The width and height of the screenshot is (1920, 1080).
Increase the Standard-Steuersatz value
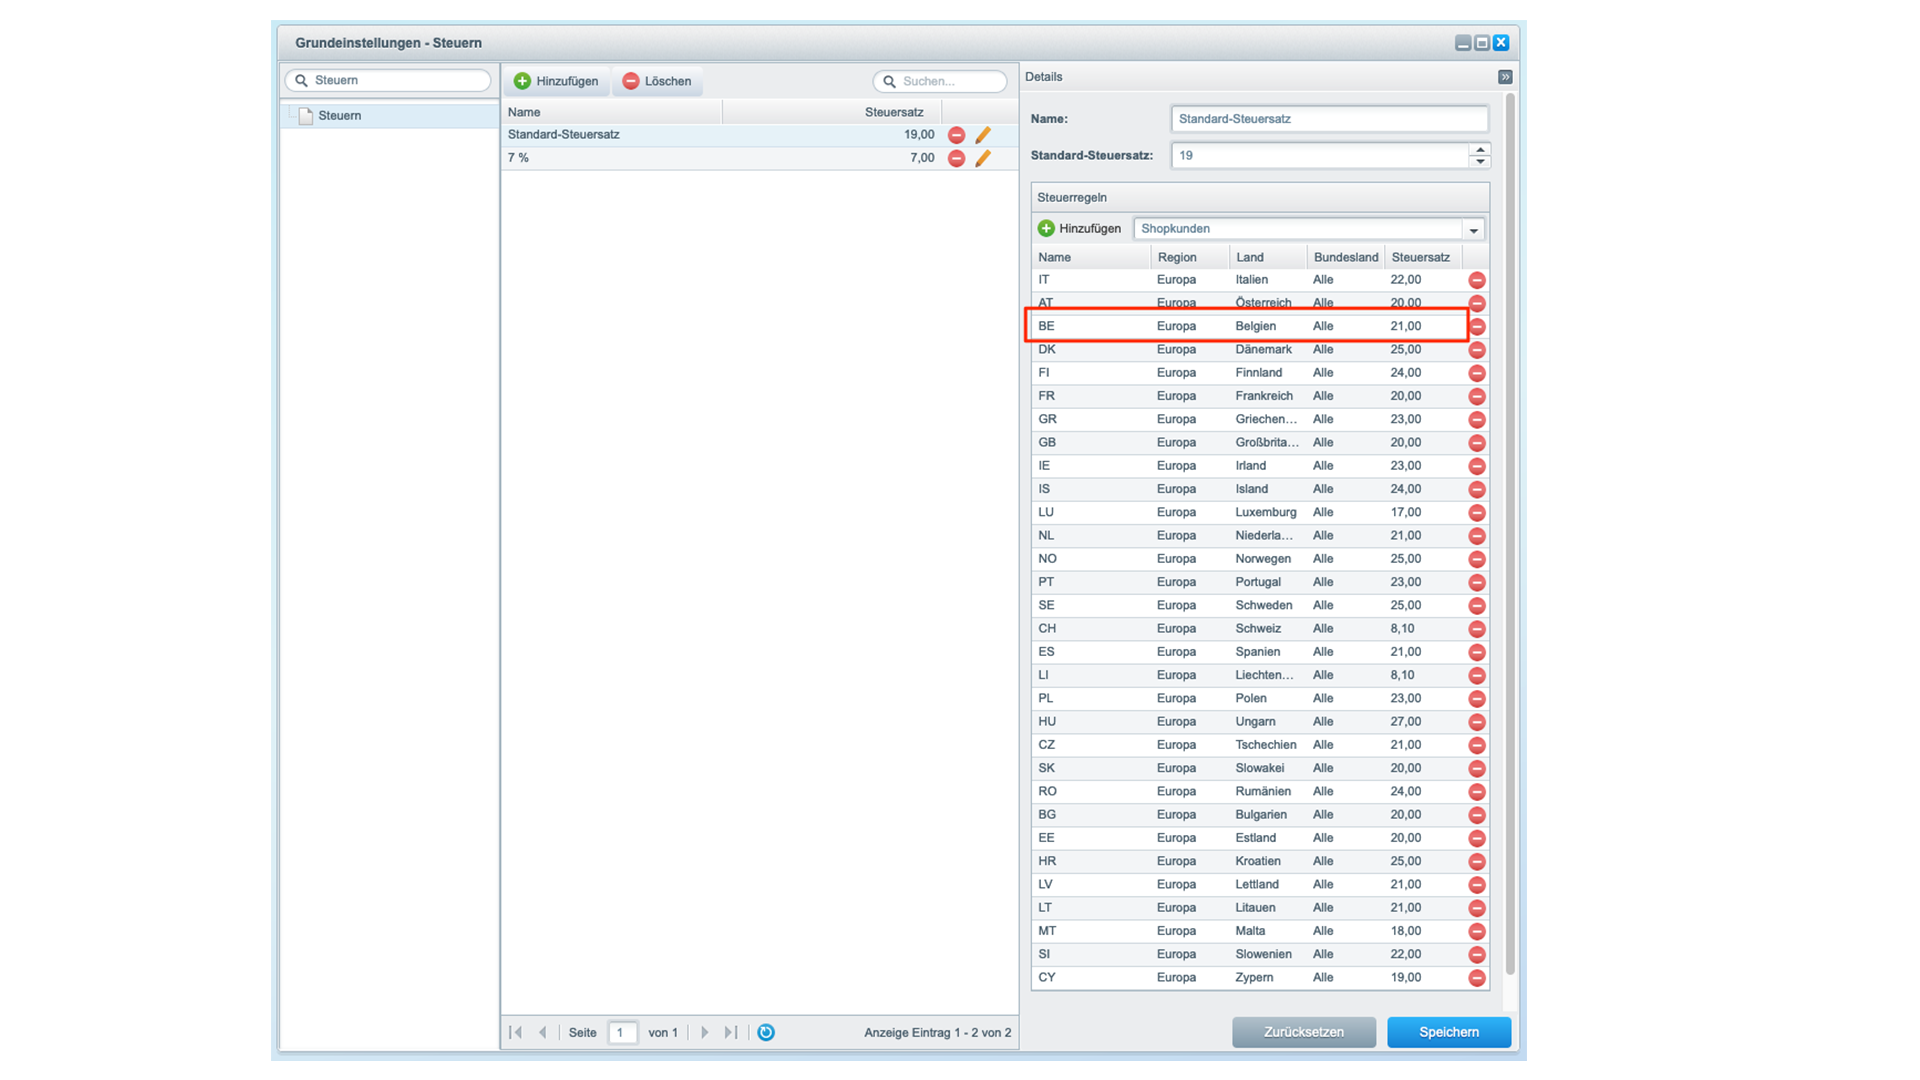[x=1480, y=150]
